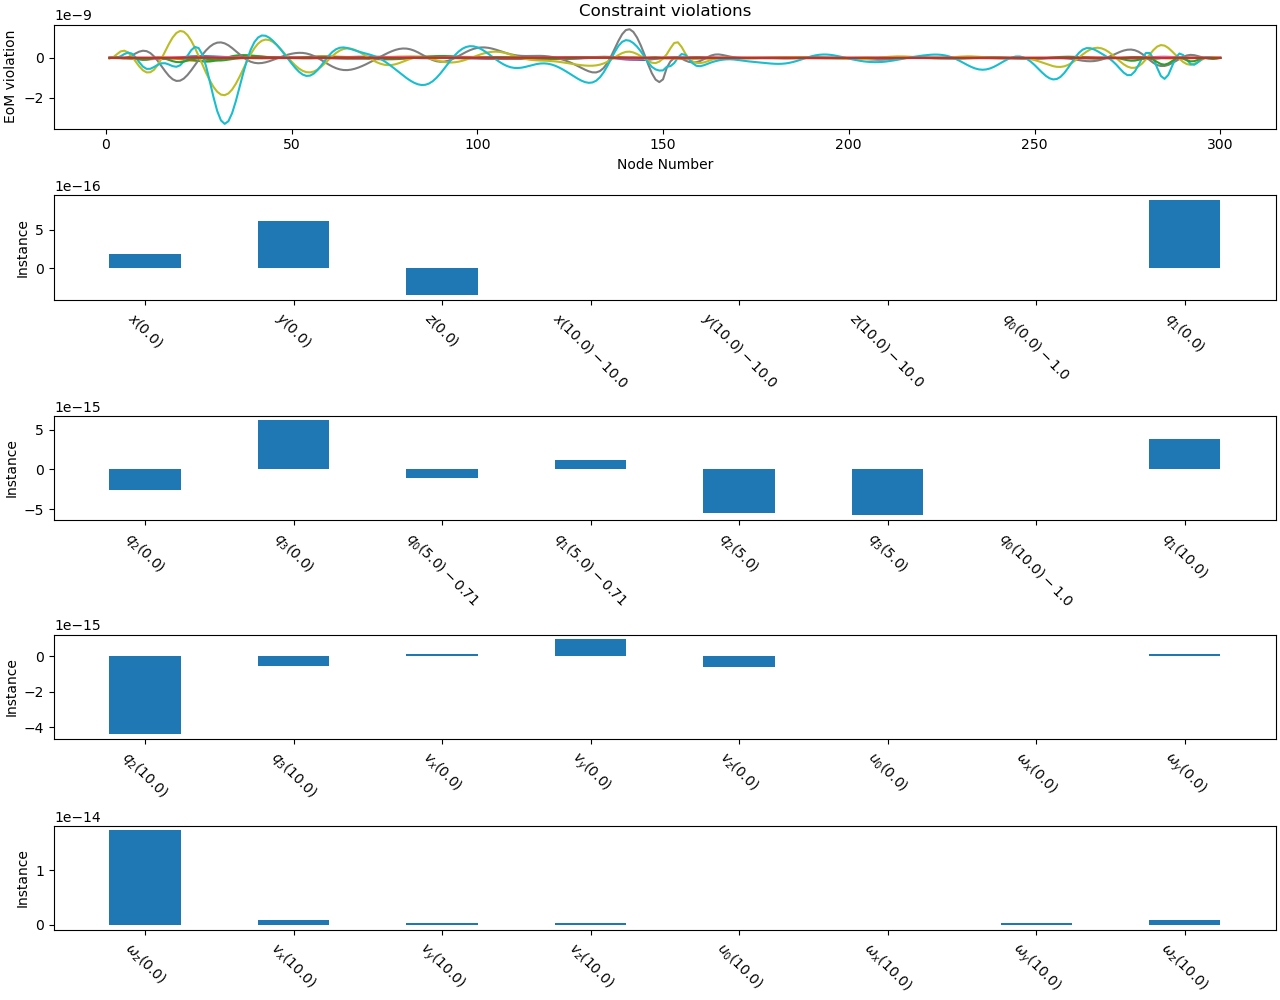
Task: Select the q3(5.0) tick label
Action: click(x=887, y=553)
